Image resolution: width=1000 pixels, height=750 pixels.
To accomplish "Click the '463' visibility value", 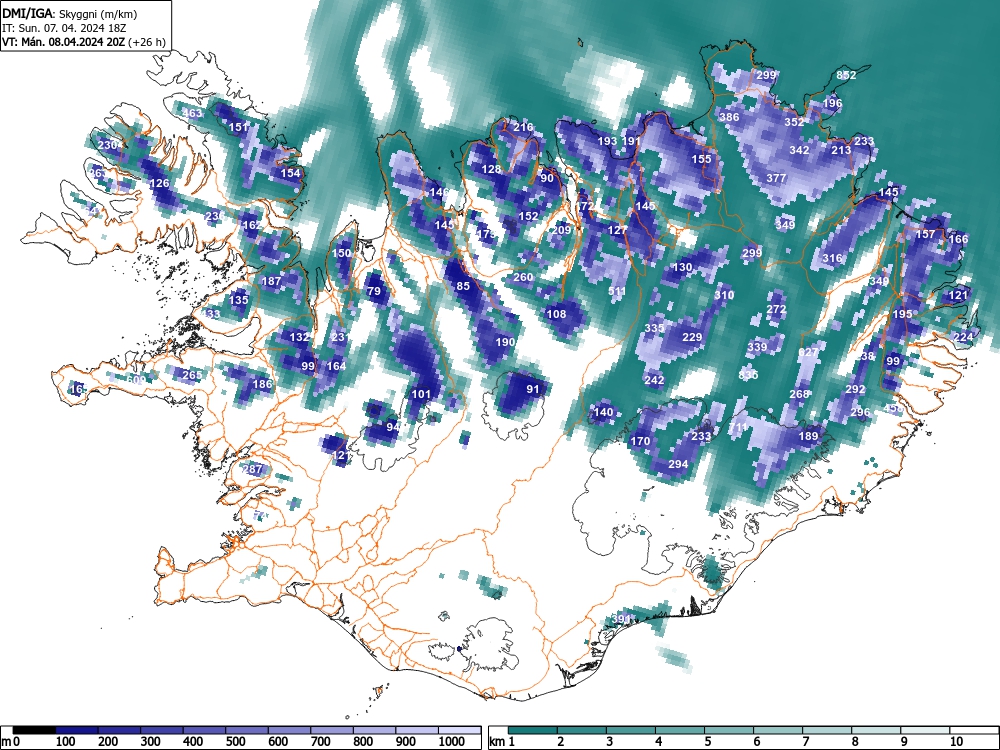I will coord(192,114).
